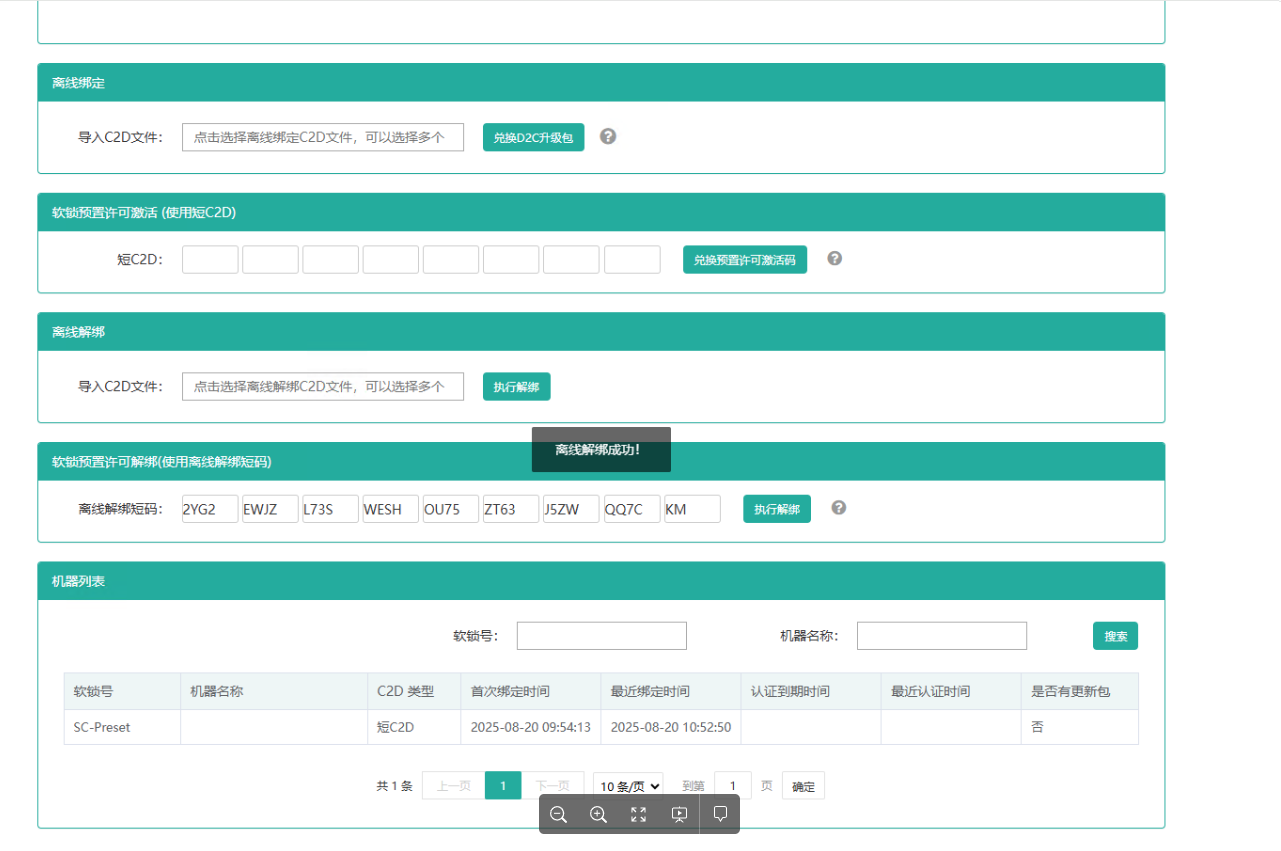Click help icon beside the 离线解绑短码 执行解绑 button

[x=839, y=507]
